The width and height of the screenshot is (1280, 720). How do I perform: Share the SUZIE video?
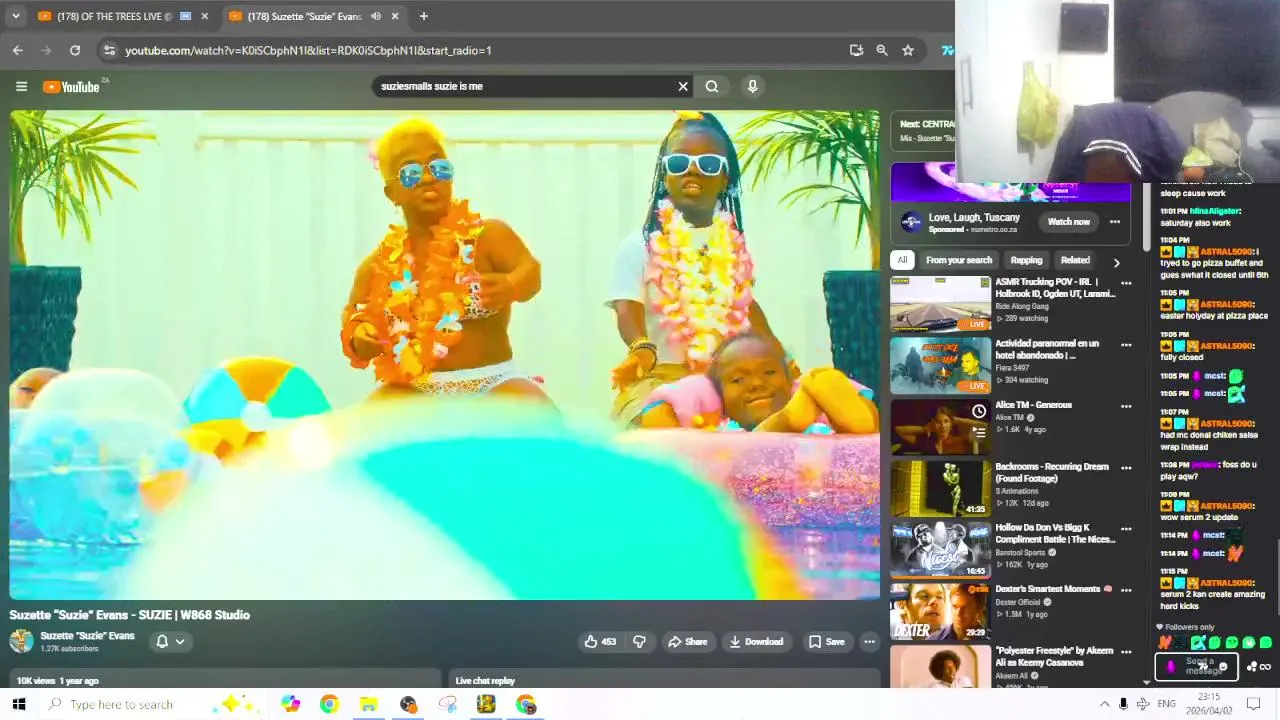(687, 642)
